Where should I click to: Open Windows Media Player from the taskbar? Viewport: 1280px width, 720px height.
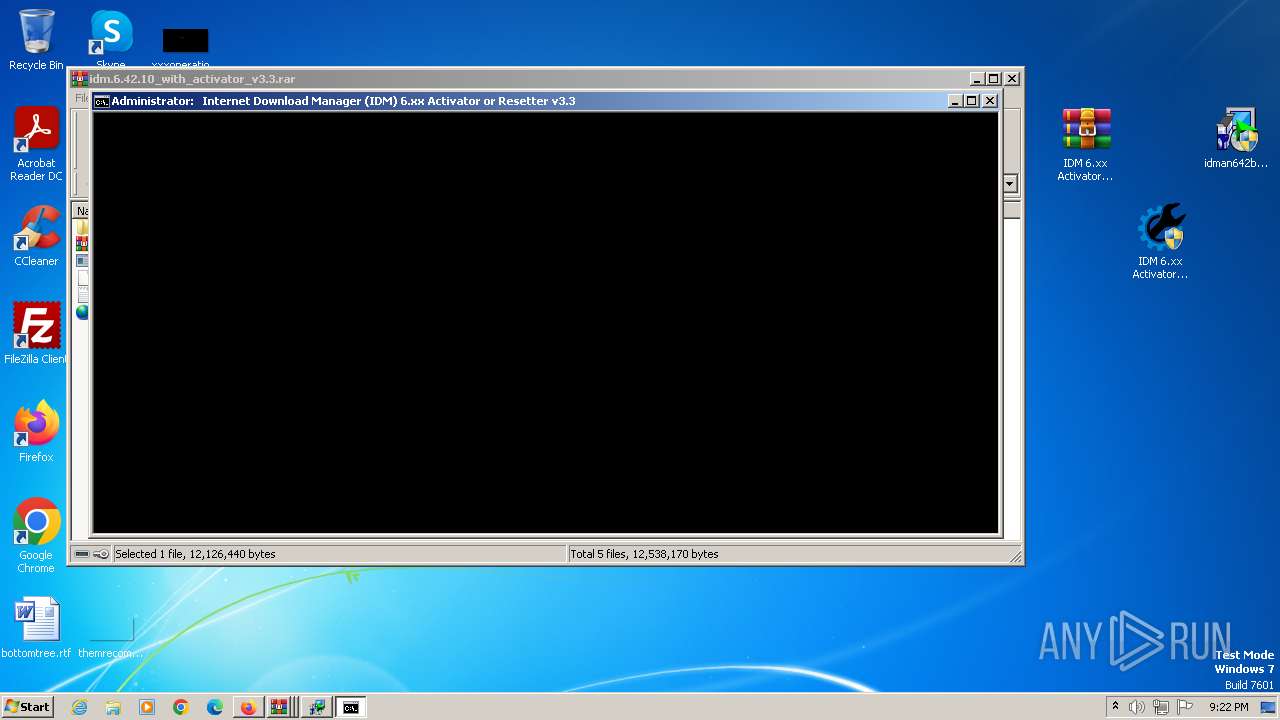coord(147,707)
